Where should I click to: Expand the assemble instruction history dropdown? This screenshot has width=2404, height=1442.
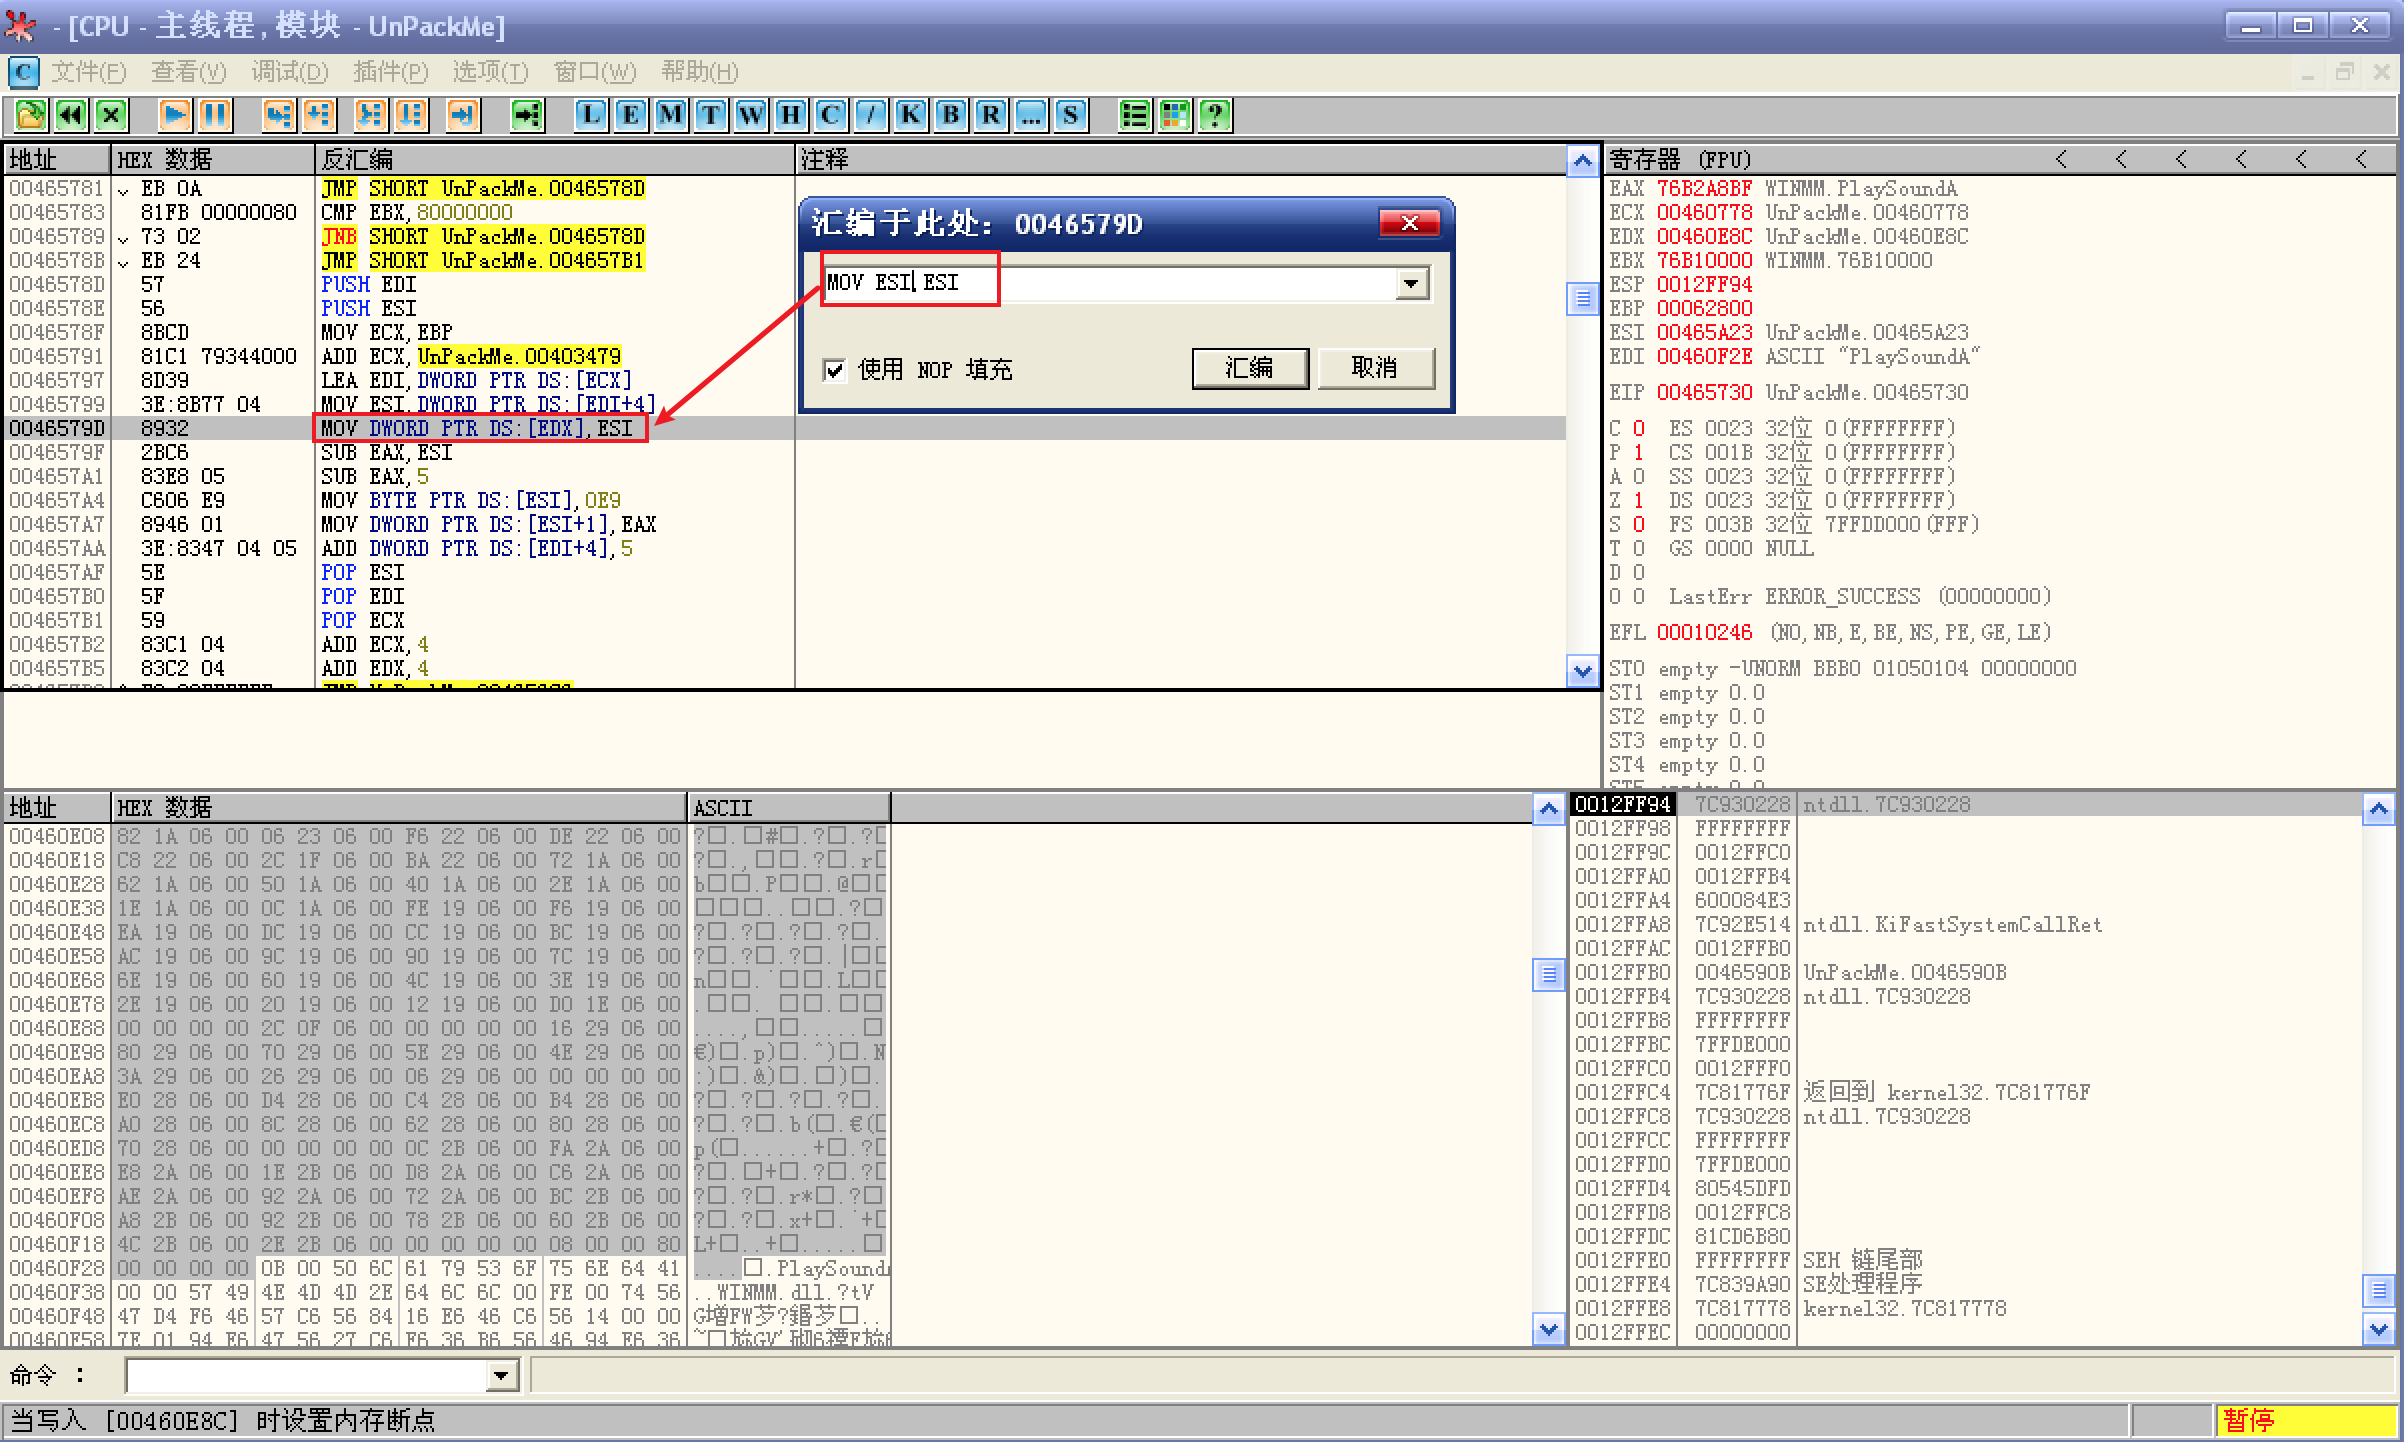click(x=1411, y=283)
